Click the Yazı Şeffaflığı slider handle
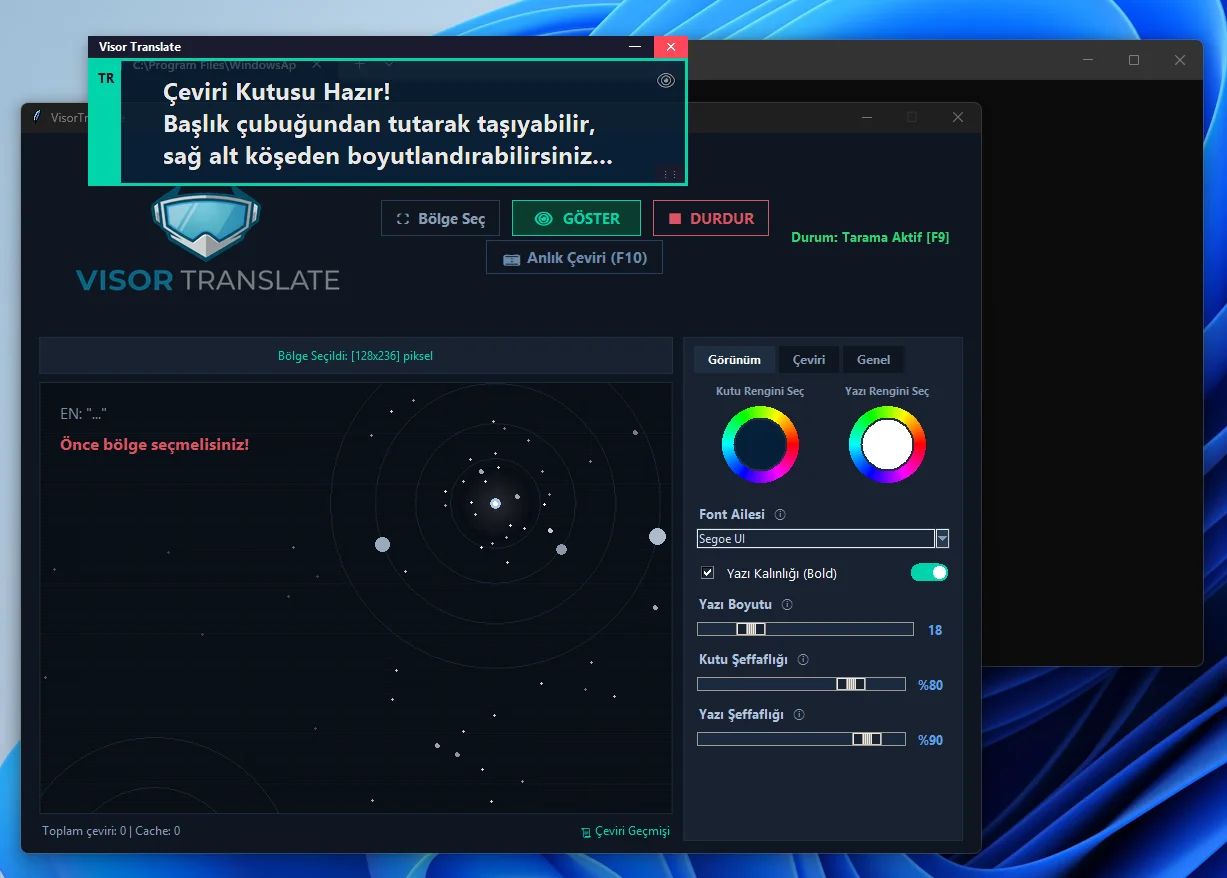 (867, 739)
